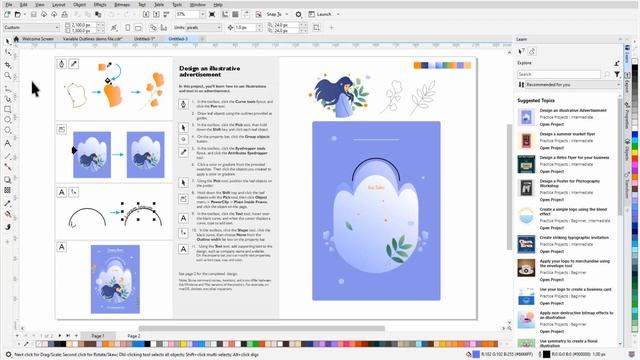Screen dimensions: 640x360
Task: Click the Search field in Learn panel
Action: [x=559, y=74]
